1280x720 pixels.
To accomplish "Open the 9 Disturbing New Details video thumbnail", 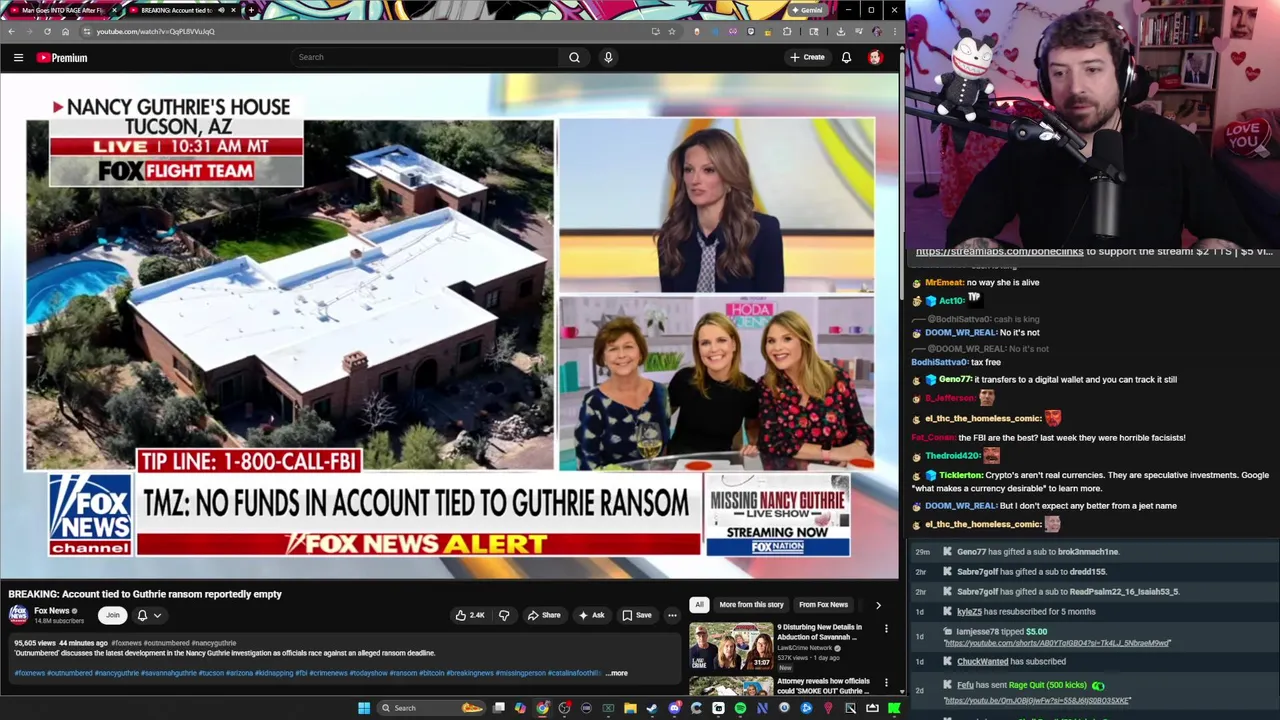I will pyautogui.click(x=731, y=646).
